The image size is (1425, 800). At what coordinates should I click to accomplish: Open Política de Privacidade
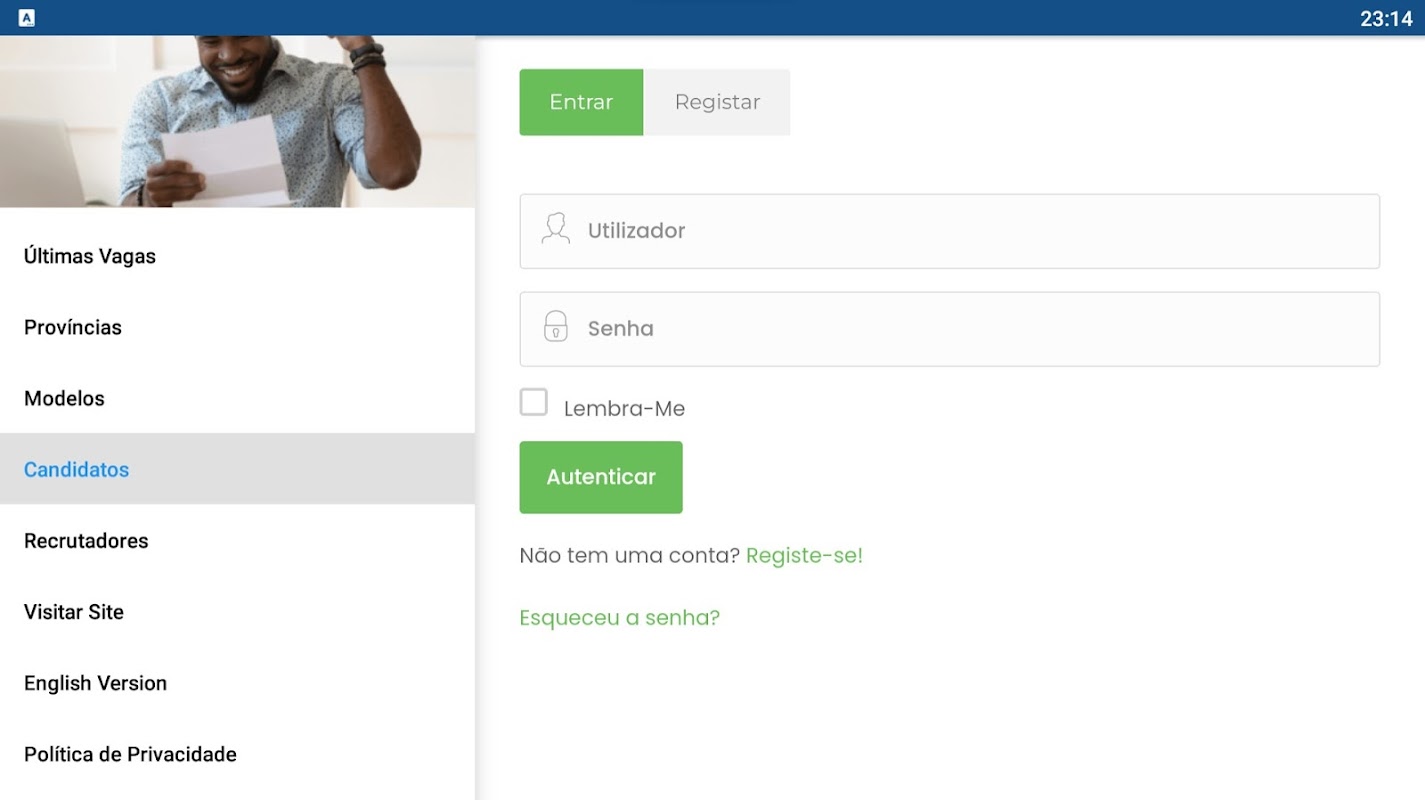237,754
